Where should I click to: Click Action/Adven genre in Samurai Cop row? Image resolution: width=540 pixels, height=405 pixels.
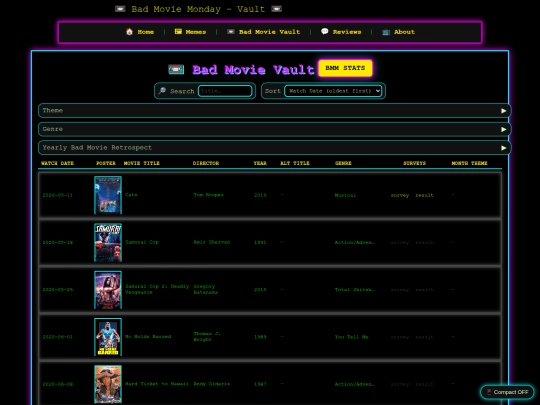pos(354,242)
